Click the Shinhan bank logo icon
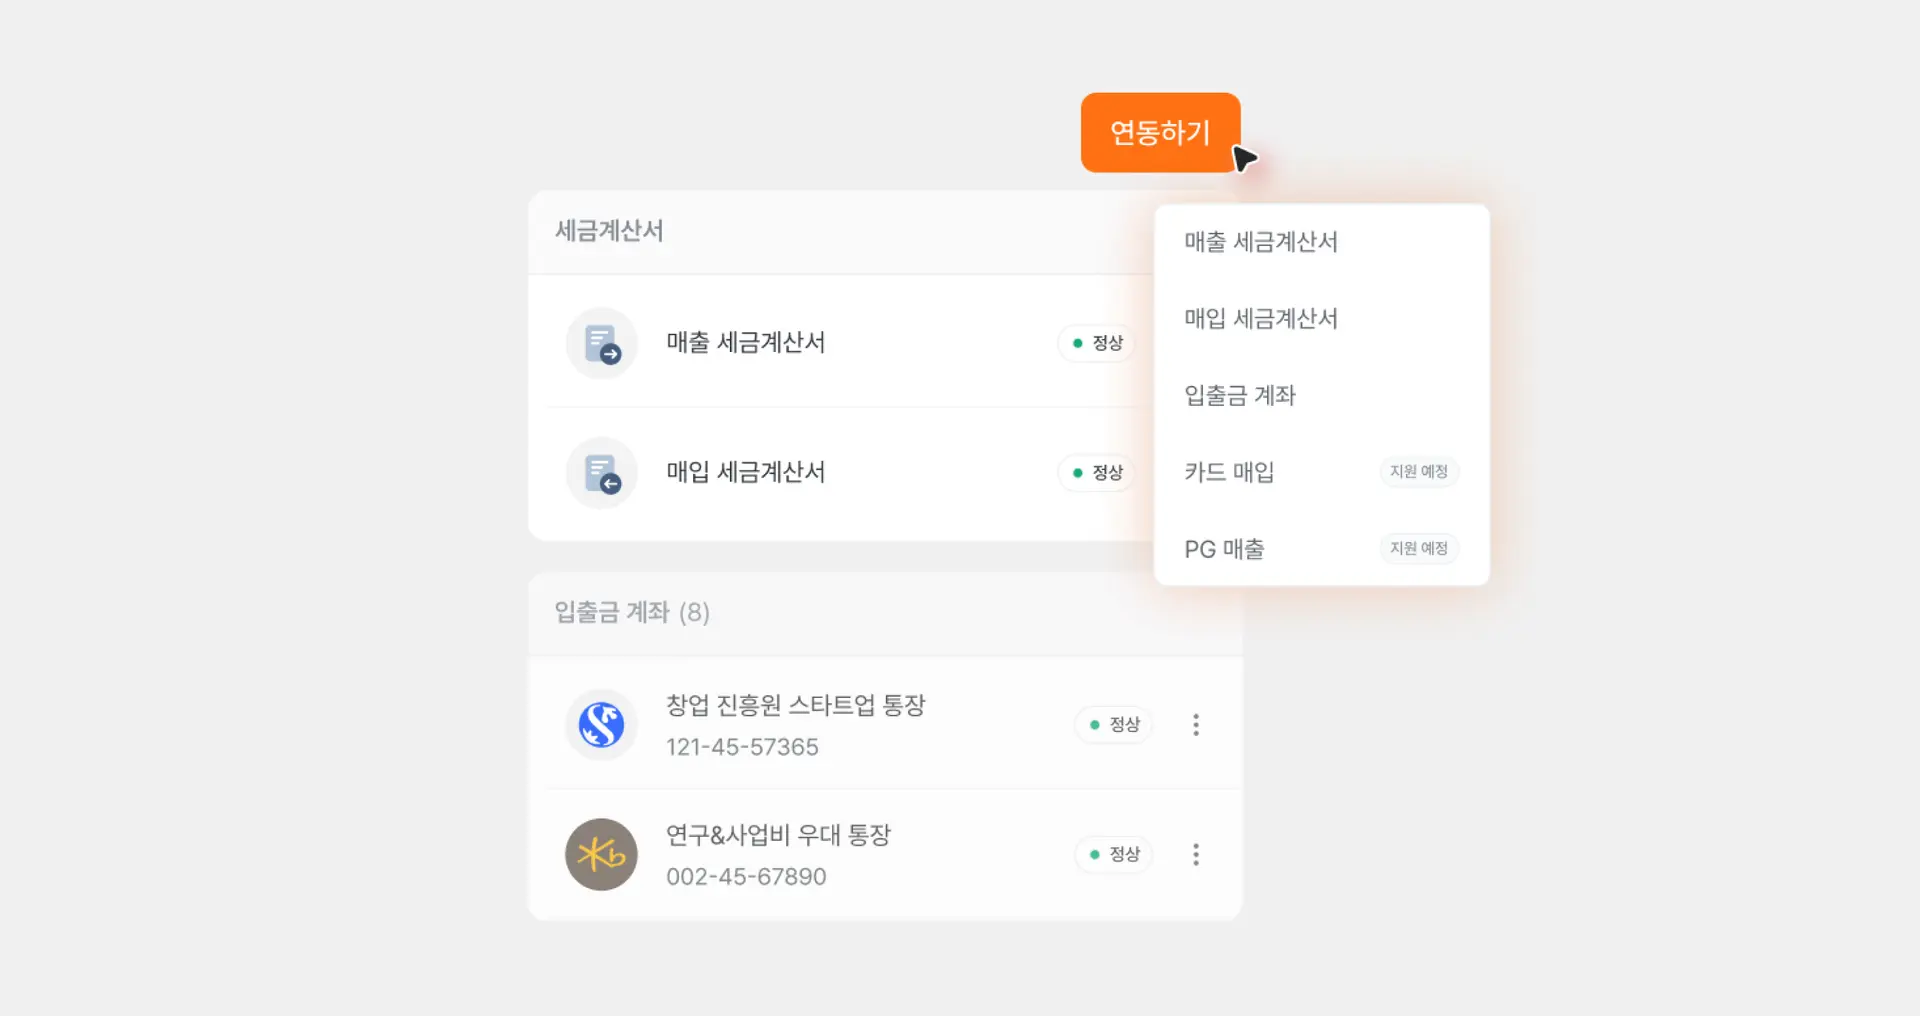Screen dimensions: 1920x1016 coord(601,724)
